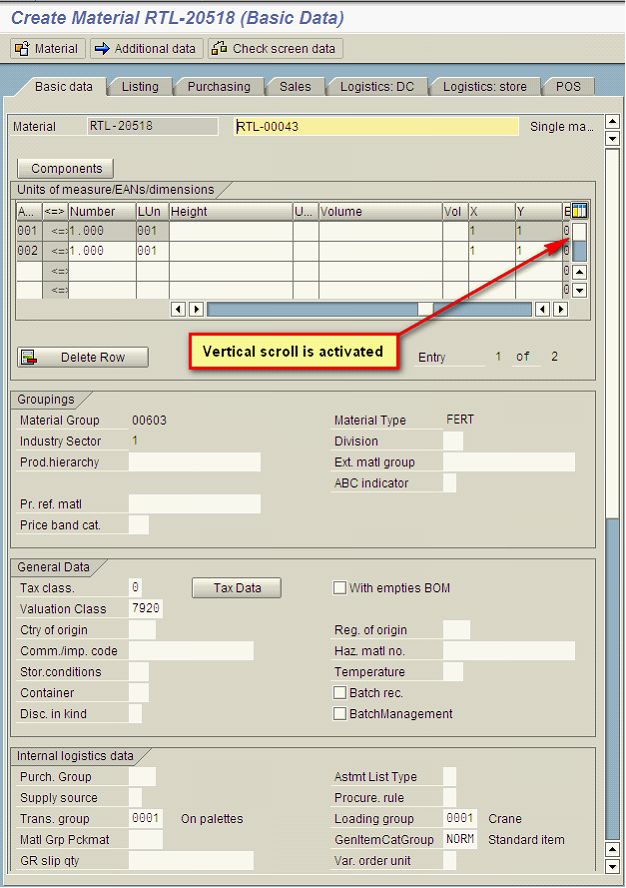Viewport: 626px width, 888px height.
Task: Click the Delete Row button
Action: point(83,357)
